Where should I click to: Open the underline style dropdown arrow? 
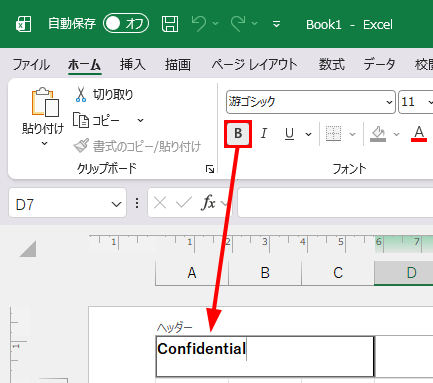[309, 134]
